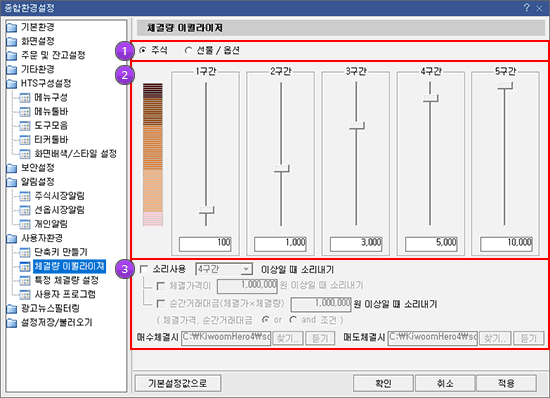Click the 3구간 slider handle

pos(357,125)
